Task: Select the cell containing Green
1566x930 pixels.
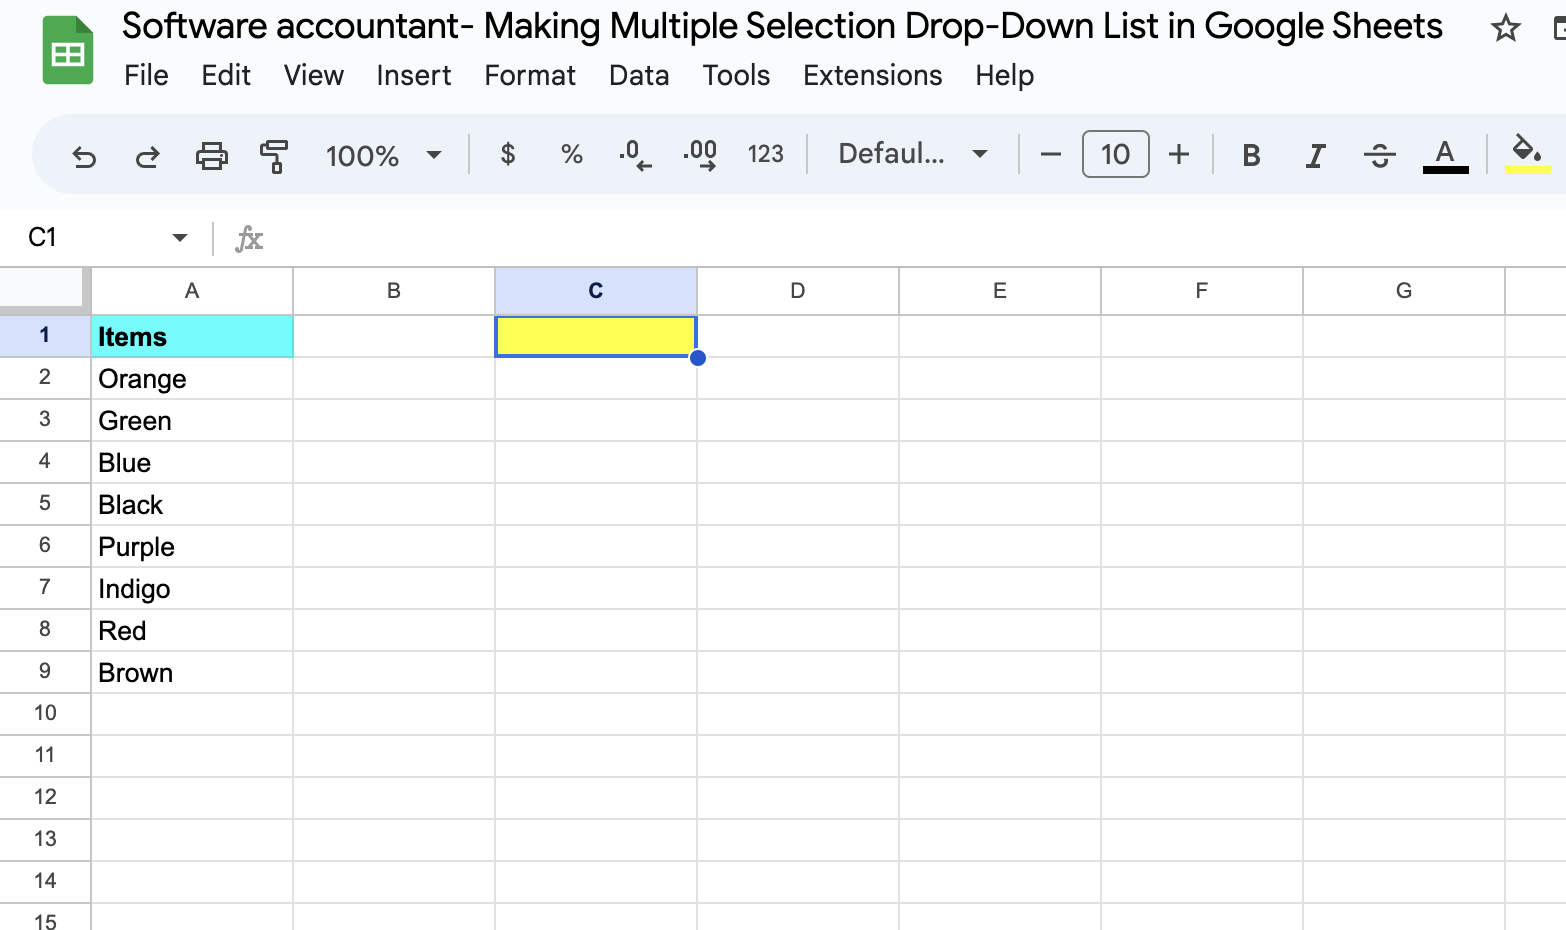Action: pyautogui.click(x=192, y=421)
